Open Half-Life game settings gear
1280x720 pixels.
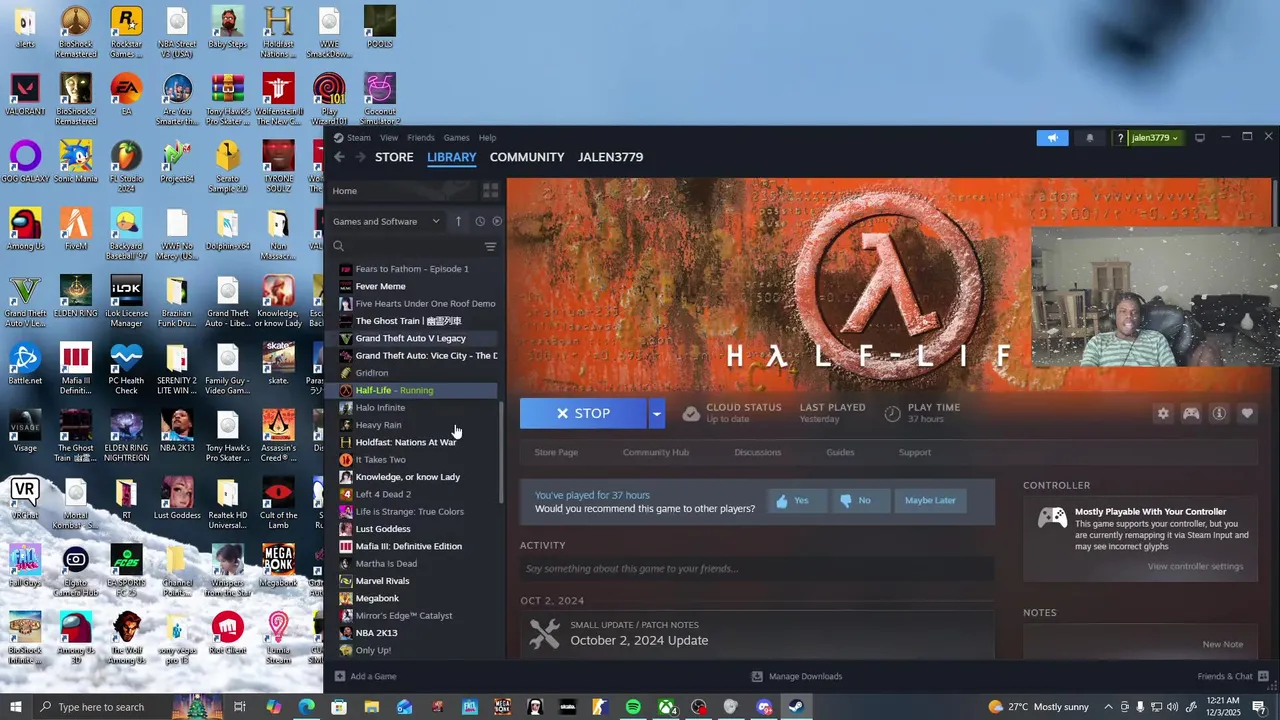1163,413
